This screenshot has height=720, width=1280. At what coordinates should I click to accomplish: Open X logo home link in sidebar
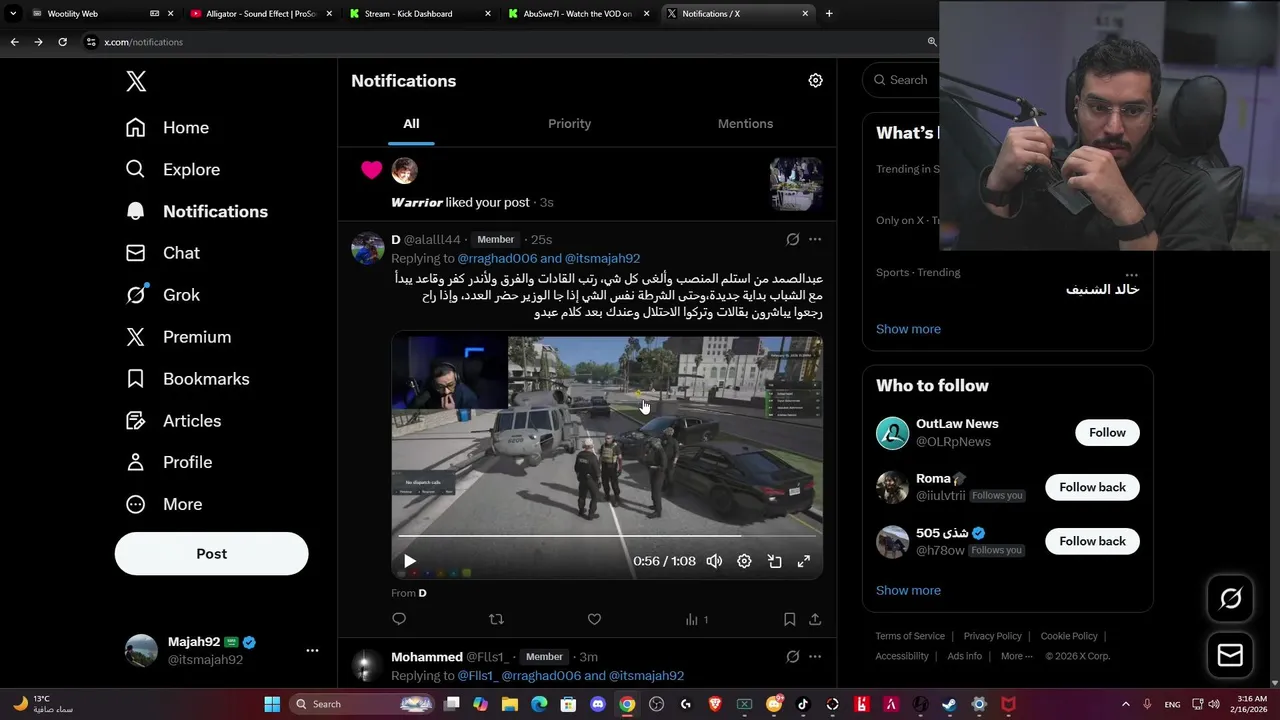[x=136, y=82]
